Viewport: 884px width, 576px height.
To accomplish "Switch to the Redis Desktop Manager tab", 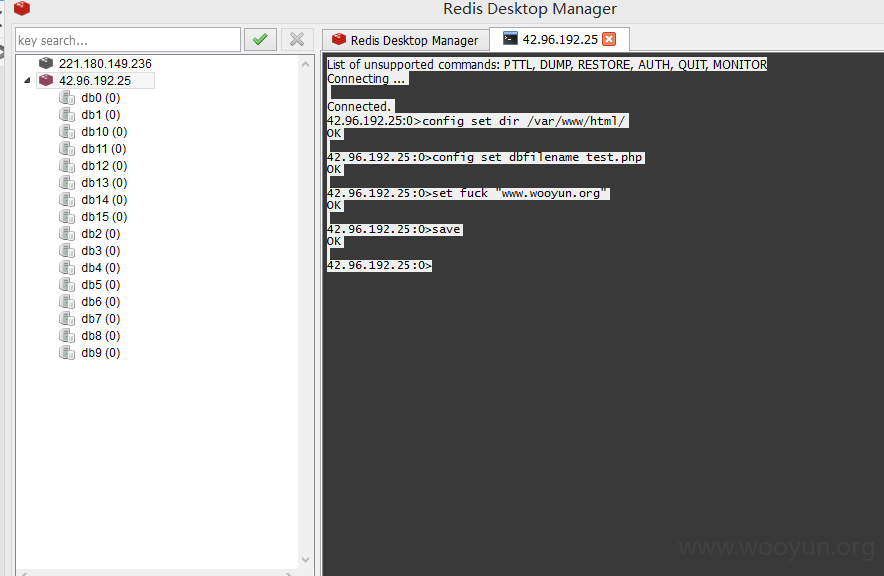I will (405, 40).
